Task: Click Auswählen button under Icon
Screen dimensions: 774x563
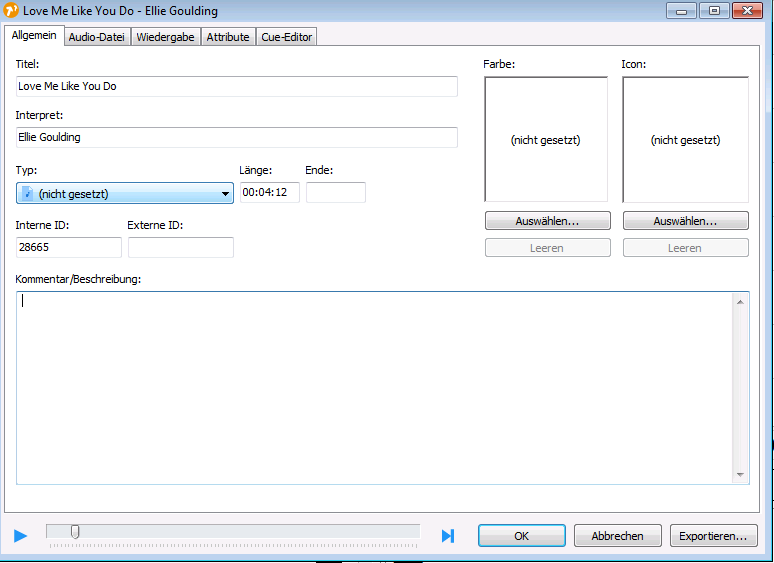Action: tap(685, 221)
